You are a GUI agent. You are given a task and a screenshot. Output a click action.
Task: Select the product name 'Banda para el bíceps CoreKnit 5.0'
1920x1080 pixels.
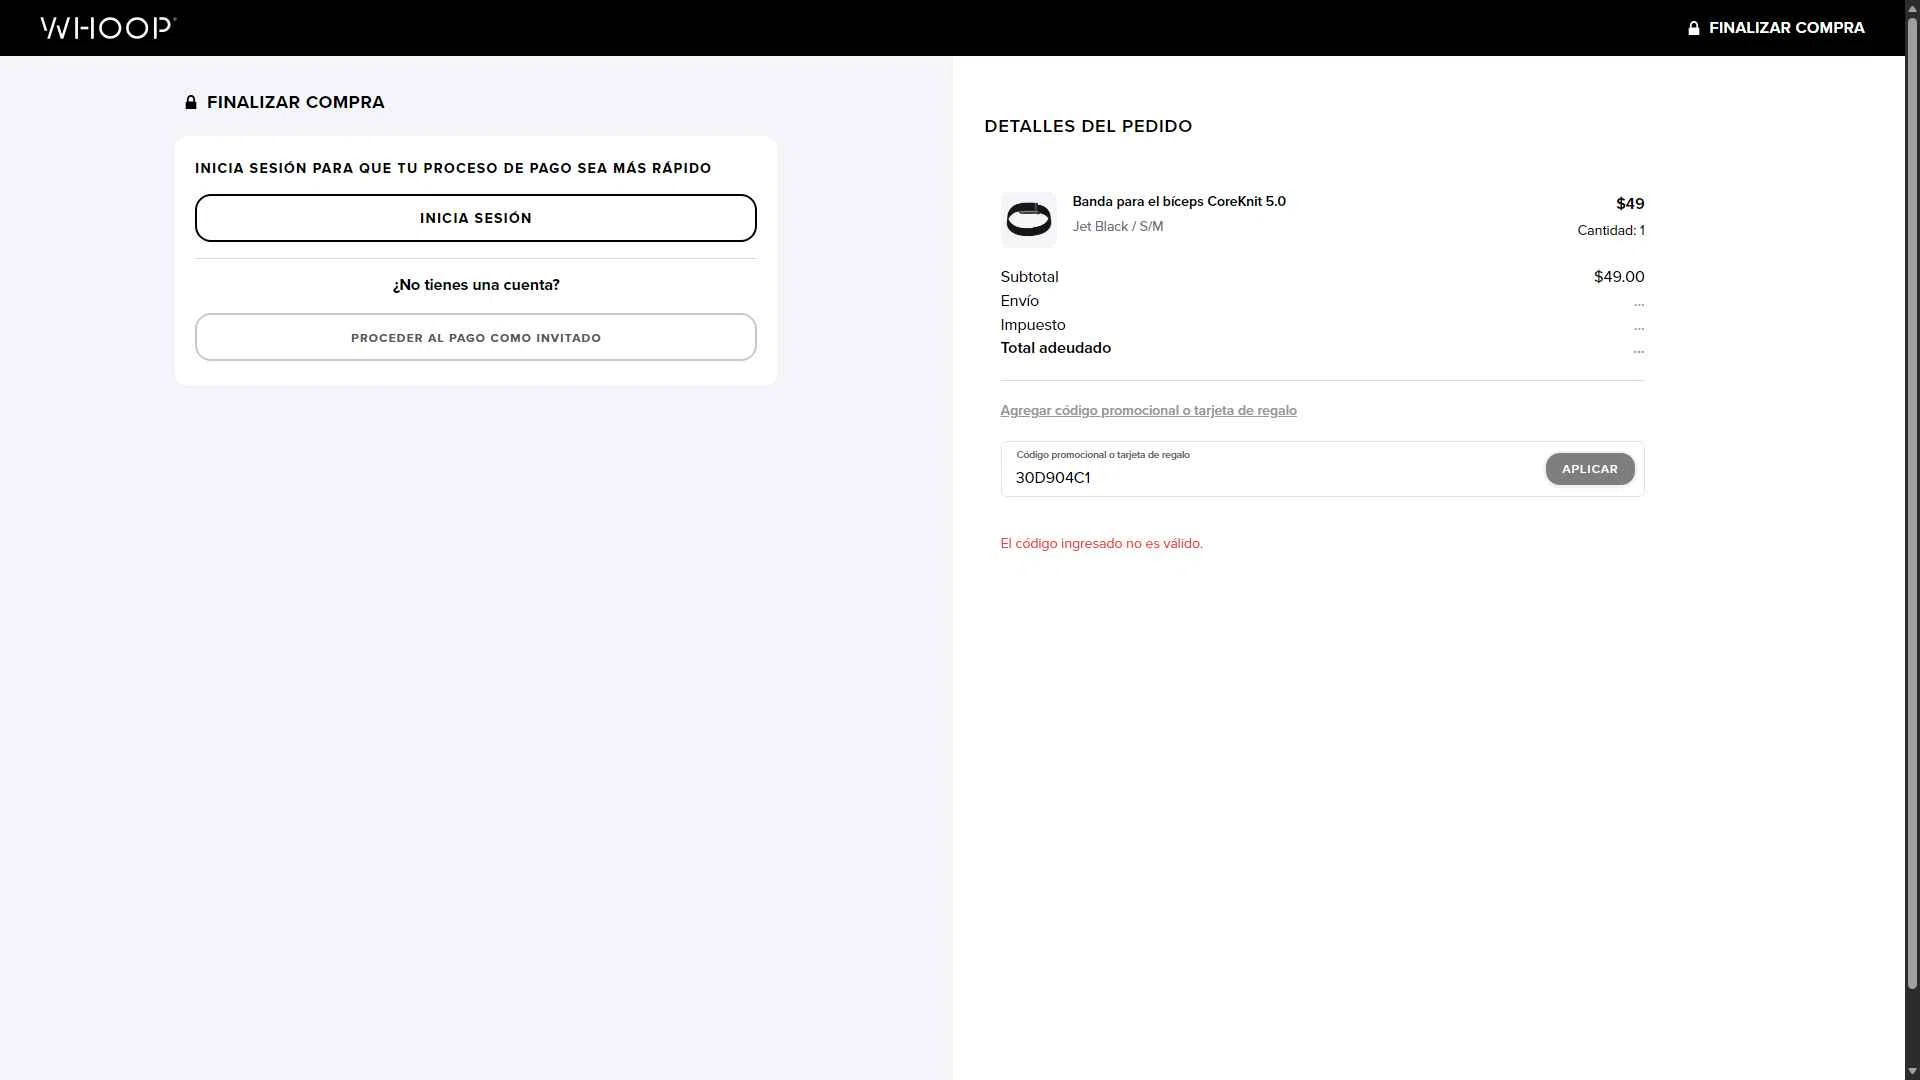1179,201
